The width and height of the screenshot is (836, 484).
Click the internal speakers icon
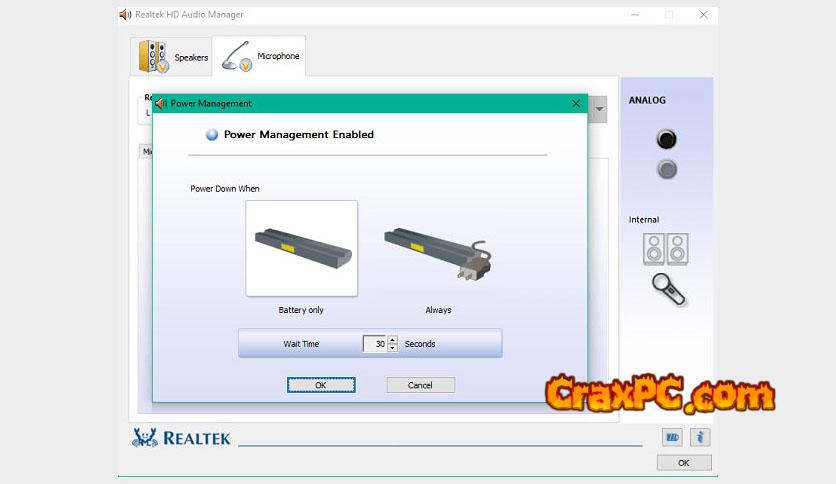(666, 249)
